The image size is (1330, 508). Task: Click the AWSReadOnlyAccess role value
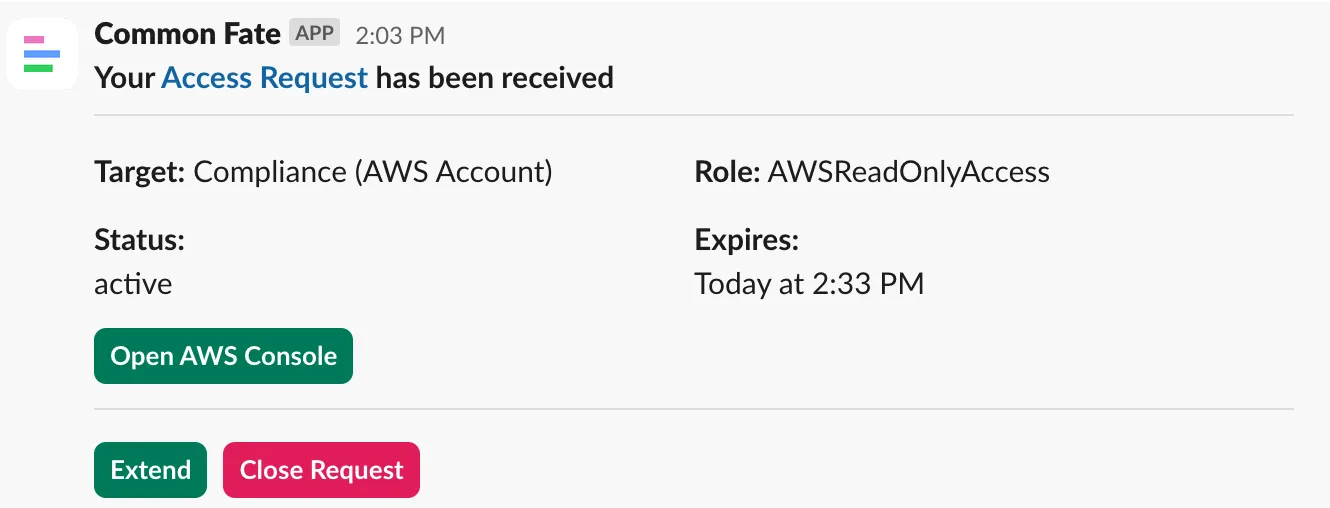(909, 172)
